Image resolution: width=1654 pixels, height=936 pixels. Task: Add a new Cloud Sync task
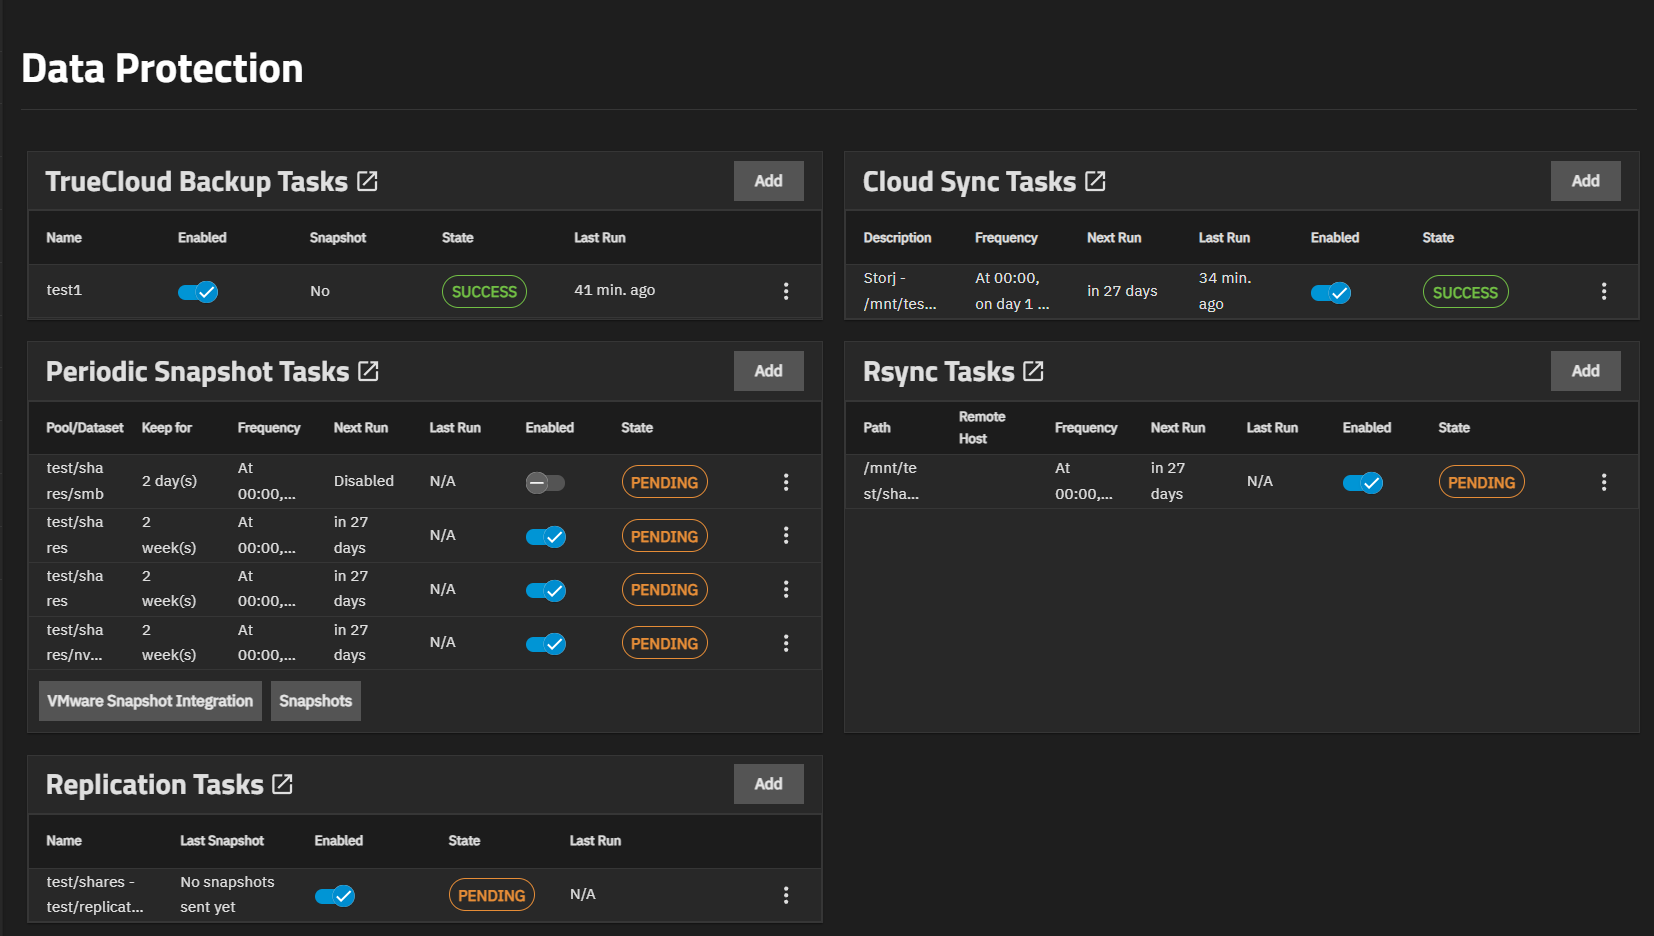pyautogui.click(x=1585, y=181)
